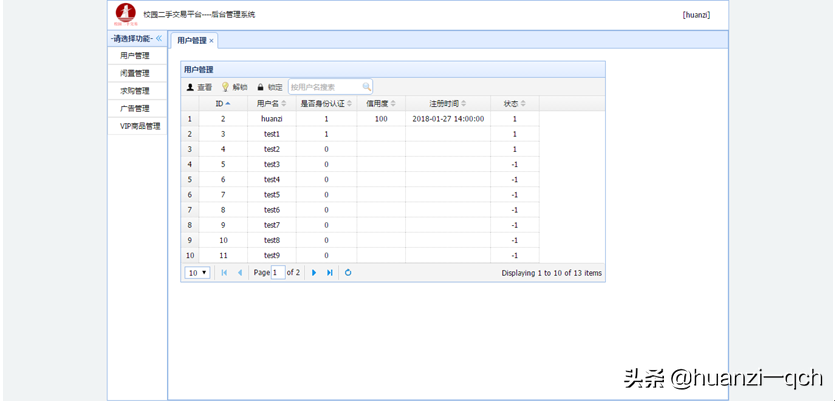Click the Displaying 1 to 10 of 13 items text

(x=552, y=273)
